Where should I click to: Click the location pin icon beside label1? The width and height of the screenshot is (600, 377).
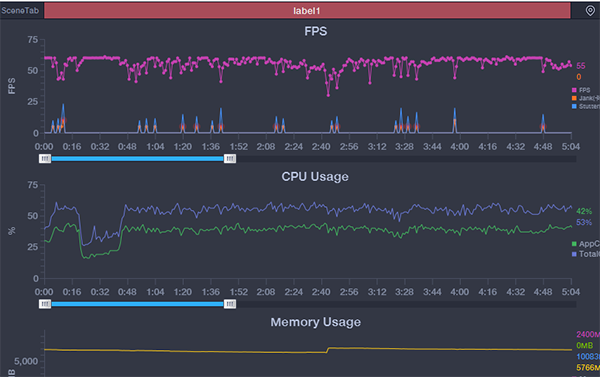[590, 11]
